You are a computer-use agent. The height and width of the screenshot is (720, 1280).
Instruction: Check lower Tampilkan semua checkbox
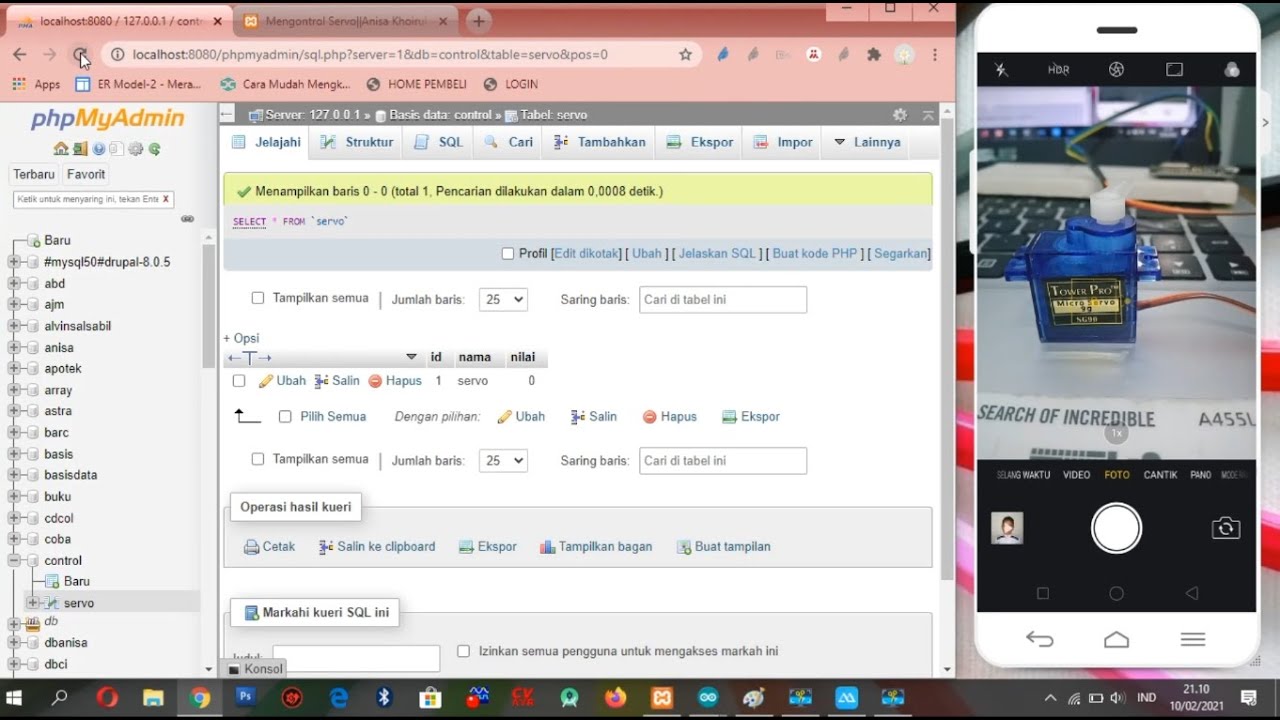pos(258,459)
